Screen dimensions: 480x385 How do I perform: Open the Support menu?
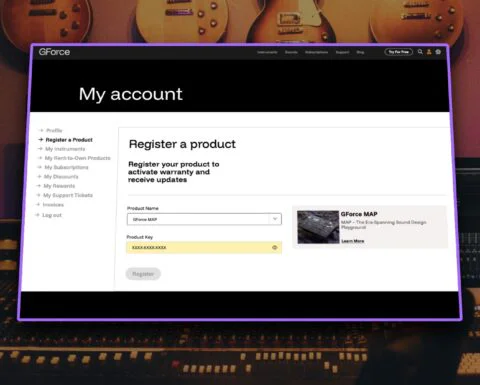click(x=342, y=52)
